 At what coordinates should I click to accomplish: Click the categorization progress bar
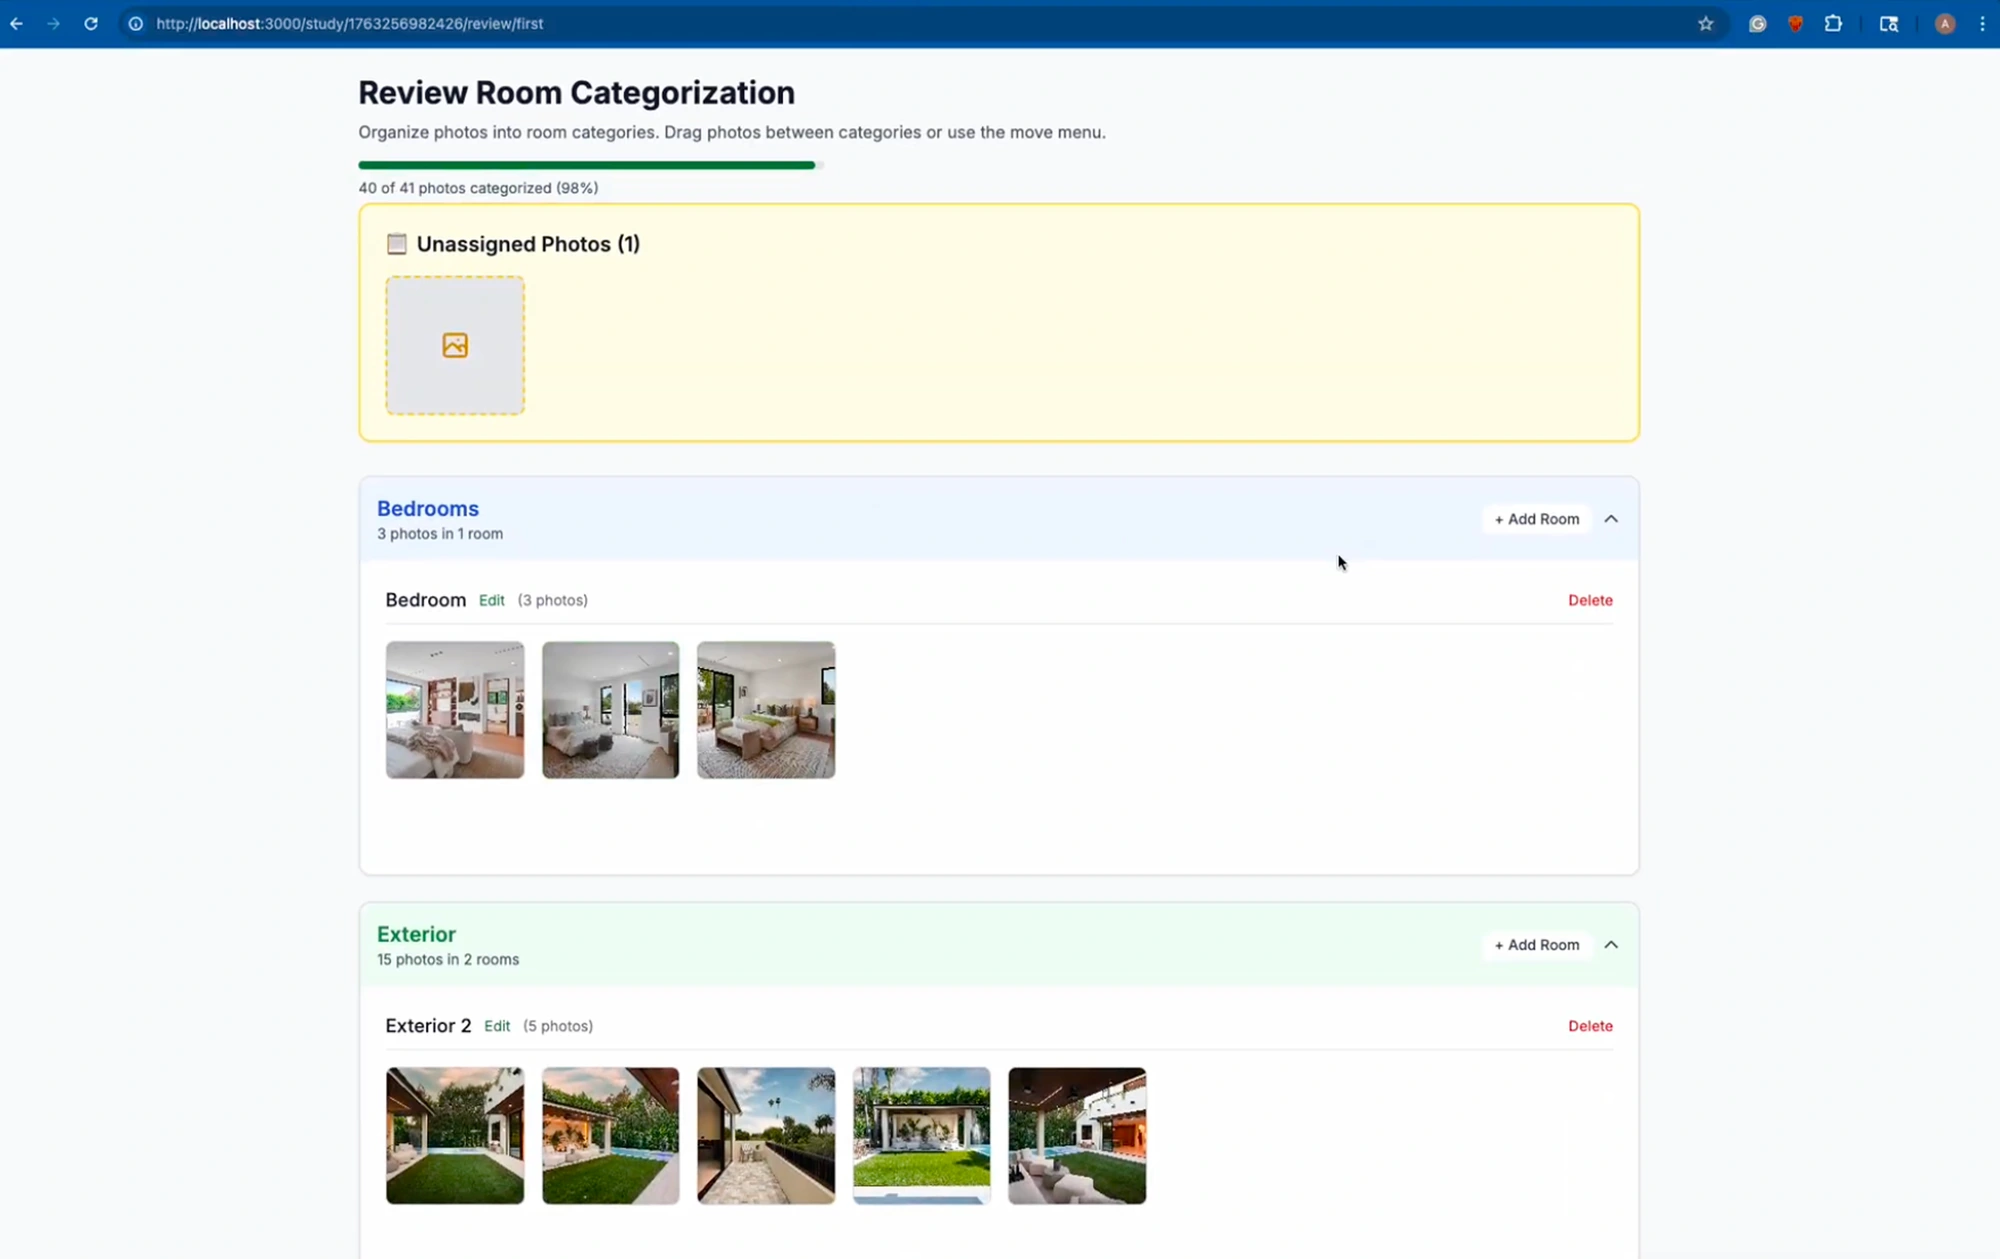pos(590,165)
